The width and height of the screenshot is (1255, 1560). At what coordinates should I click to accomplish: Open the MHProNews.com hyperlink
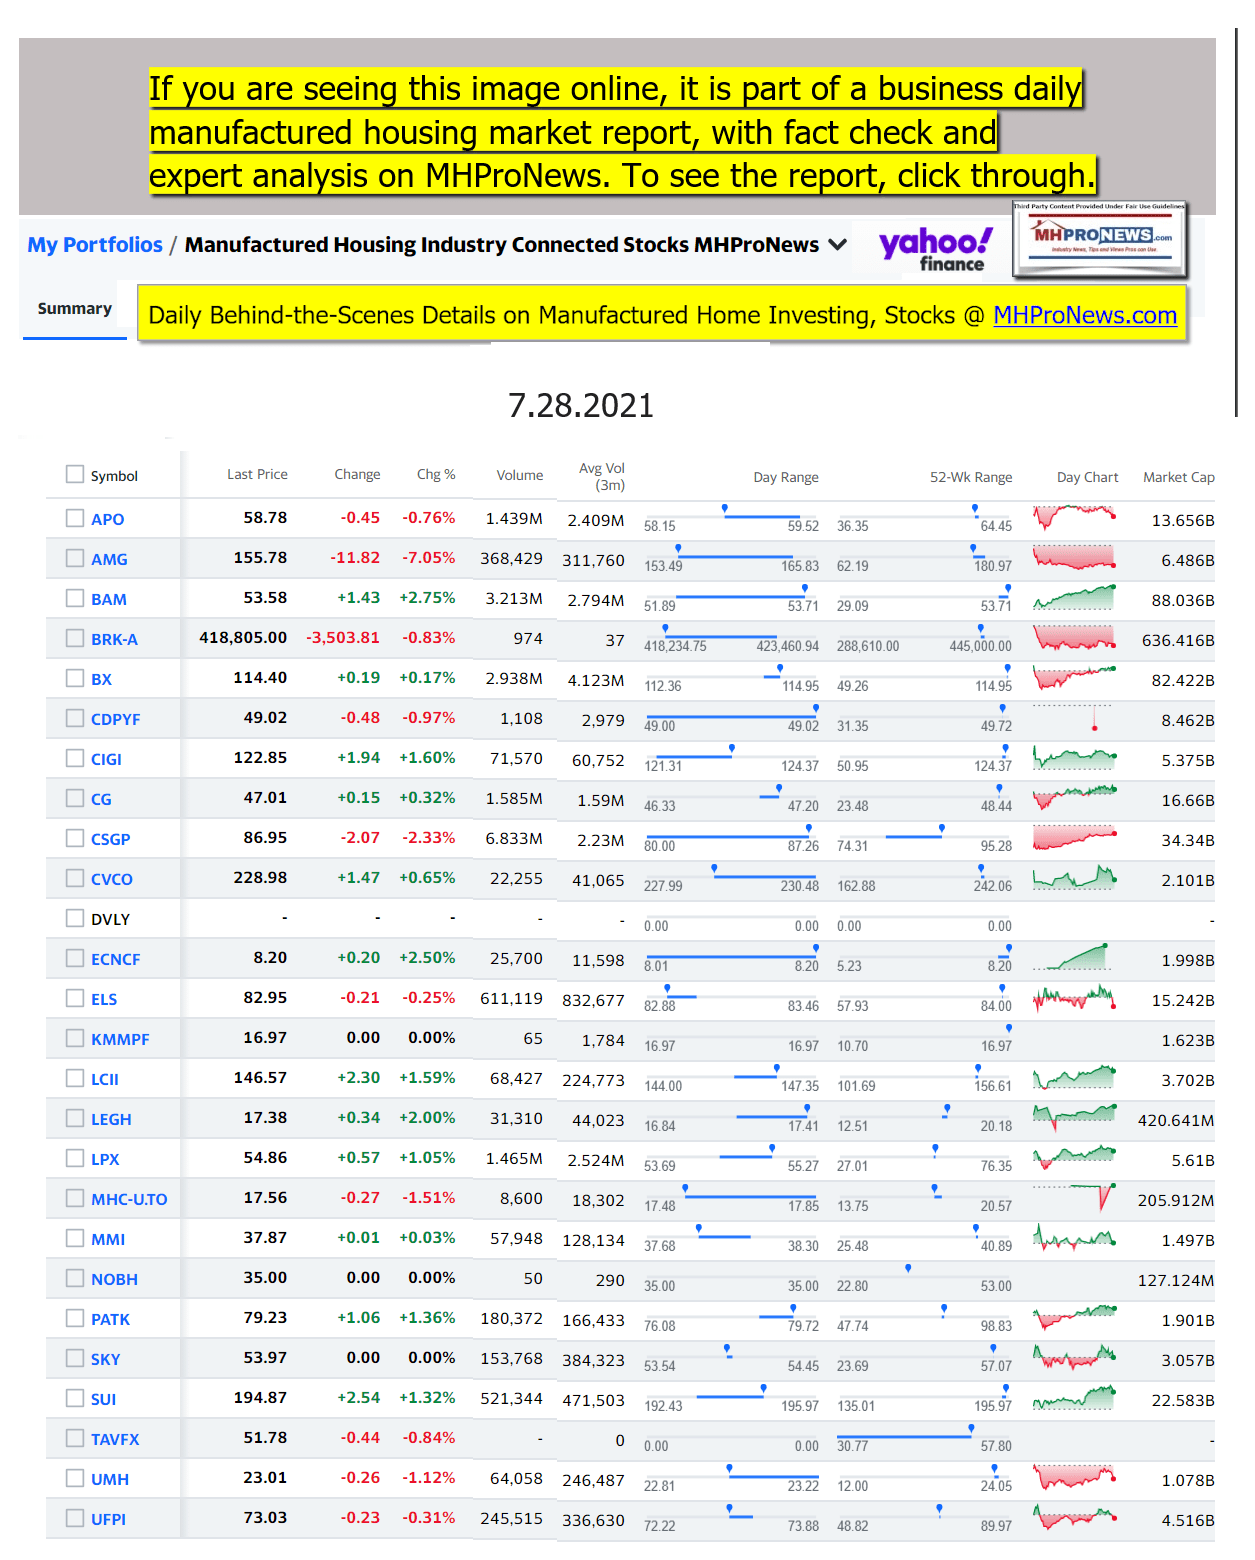(1084, 316)
